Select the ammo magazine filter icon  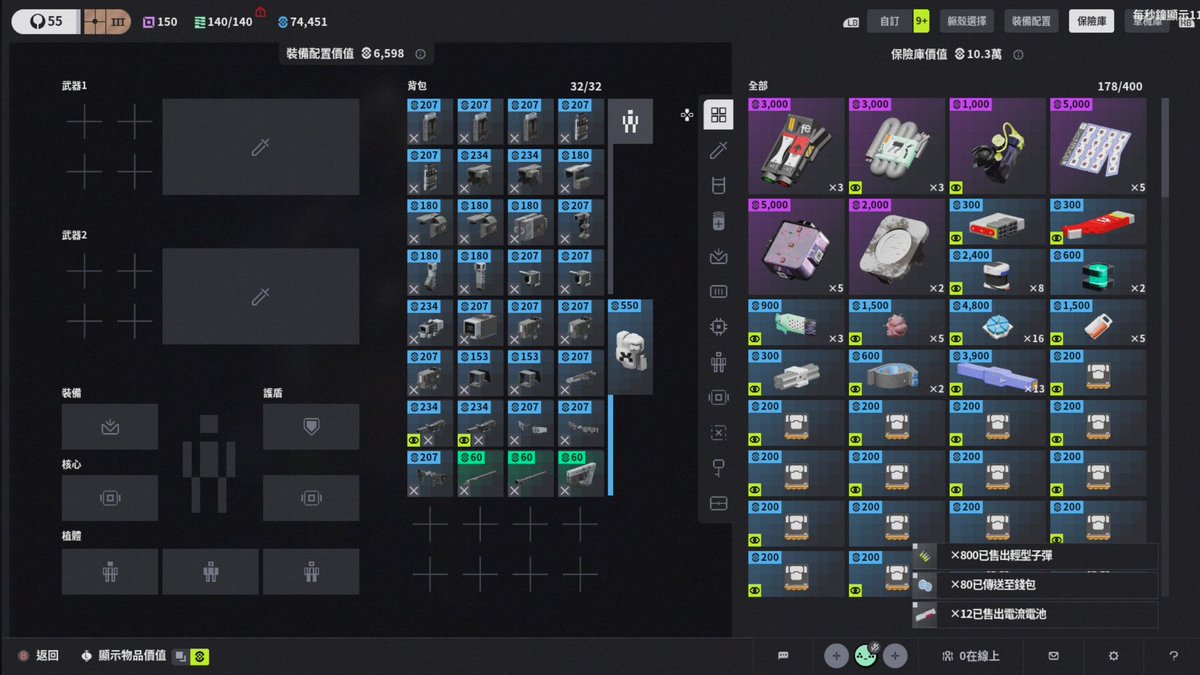(718, 221)
